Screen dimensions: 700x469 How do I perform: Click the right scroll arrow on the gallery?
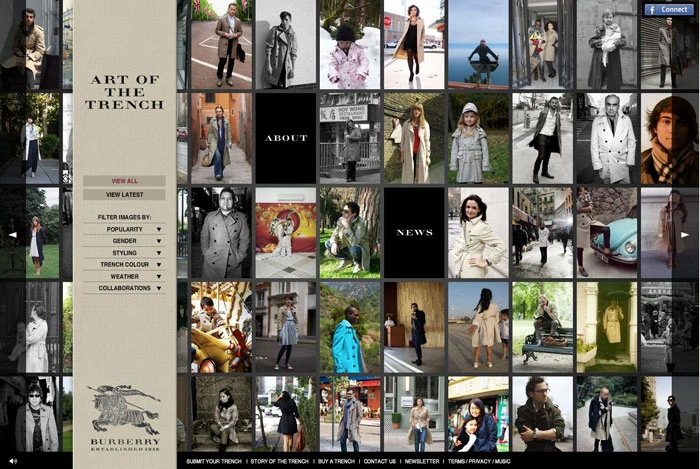click(x=686, y=235)
